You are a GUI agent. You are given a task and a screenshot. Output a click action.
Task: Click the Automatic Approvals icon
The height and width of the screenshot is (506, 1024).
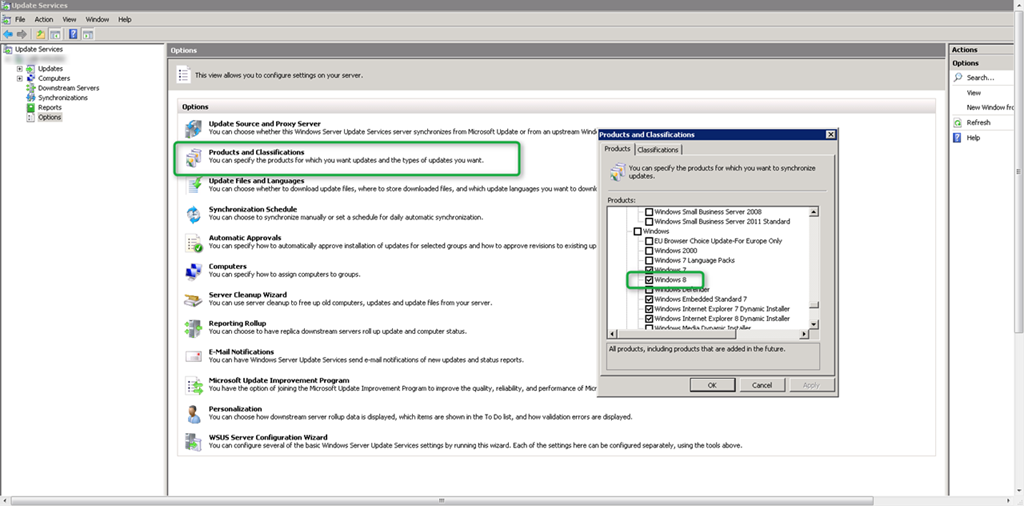[x=193, y=243]
